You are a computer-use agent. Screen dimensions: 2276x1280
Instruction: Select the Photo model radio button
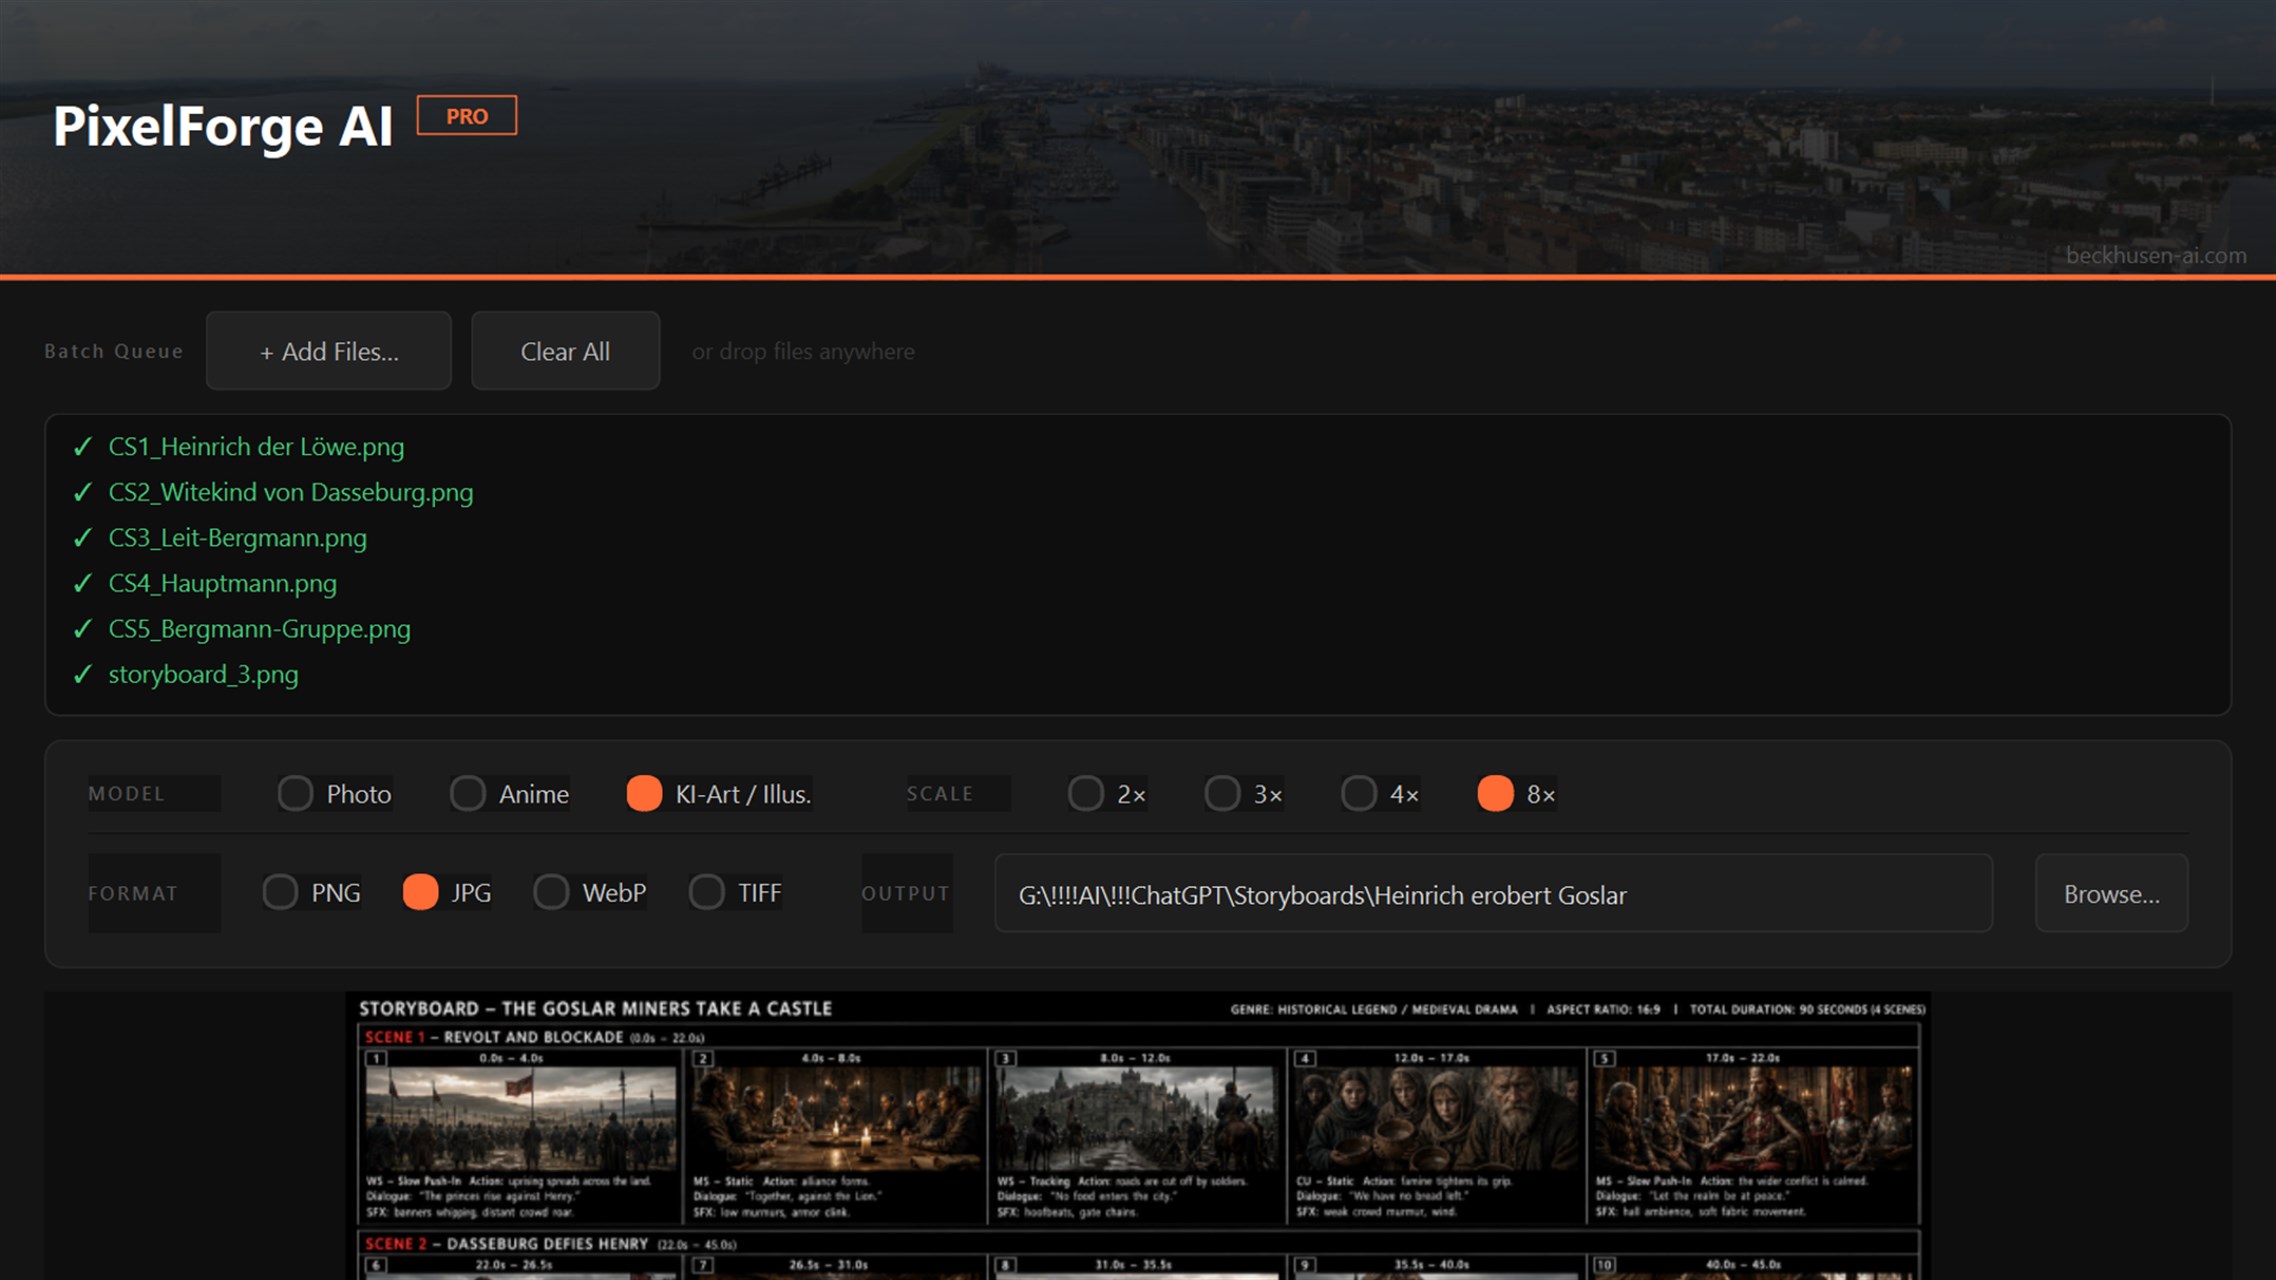(294, 794)
